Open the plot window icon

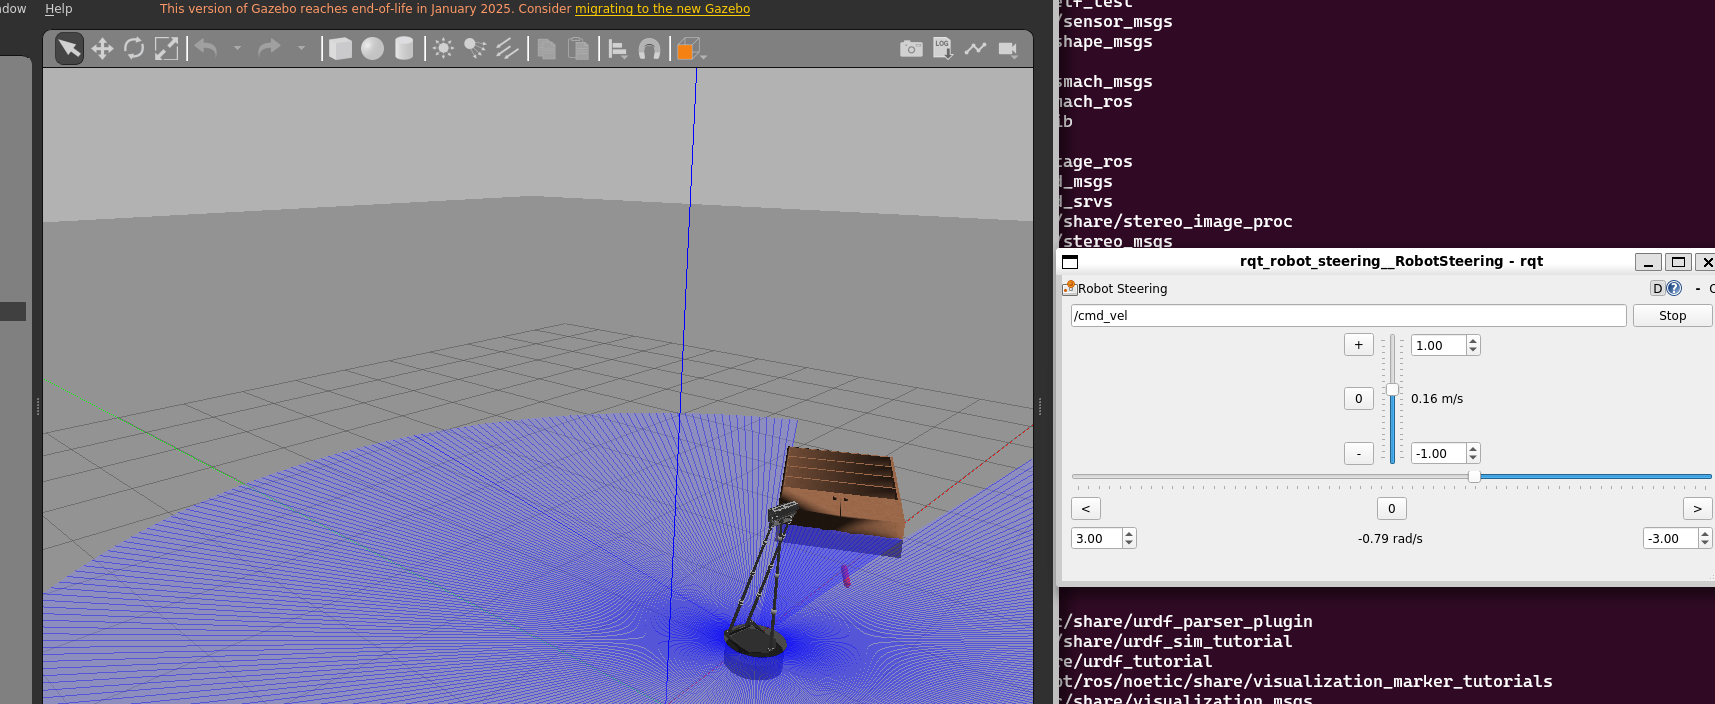click(975, 48)
